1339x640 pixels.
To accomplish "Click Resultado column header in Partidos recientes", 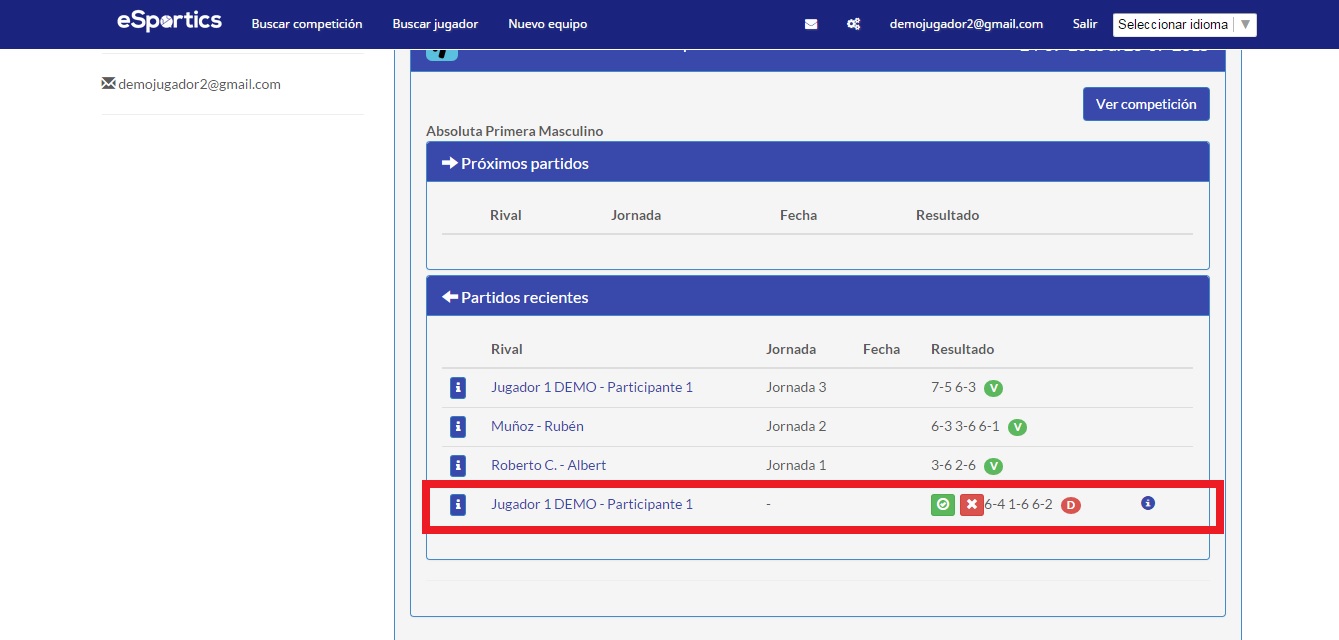I will [962, 349].
